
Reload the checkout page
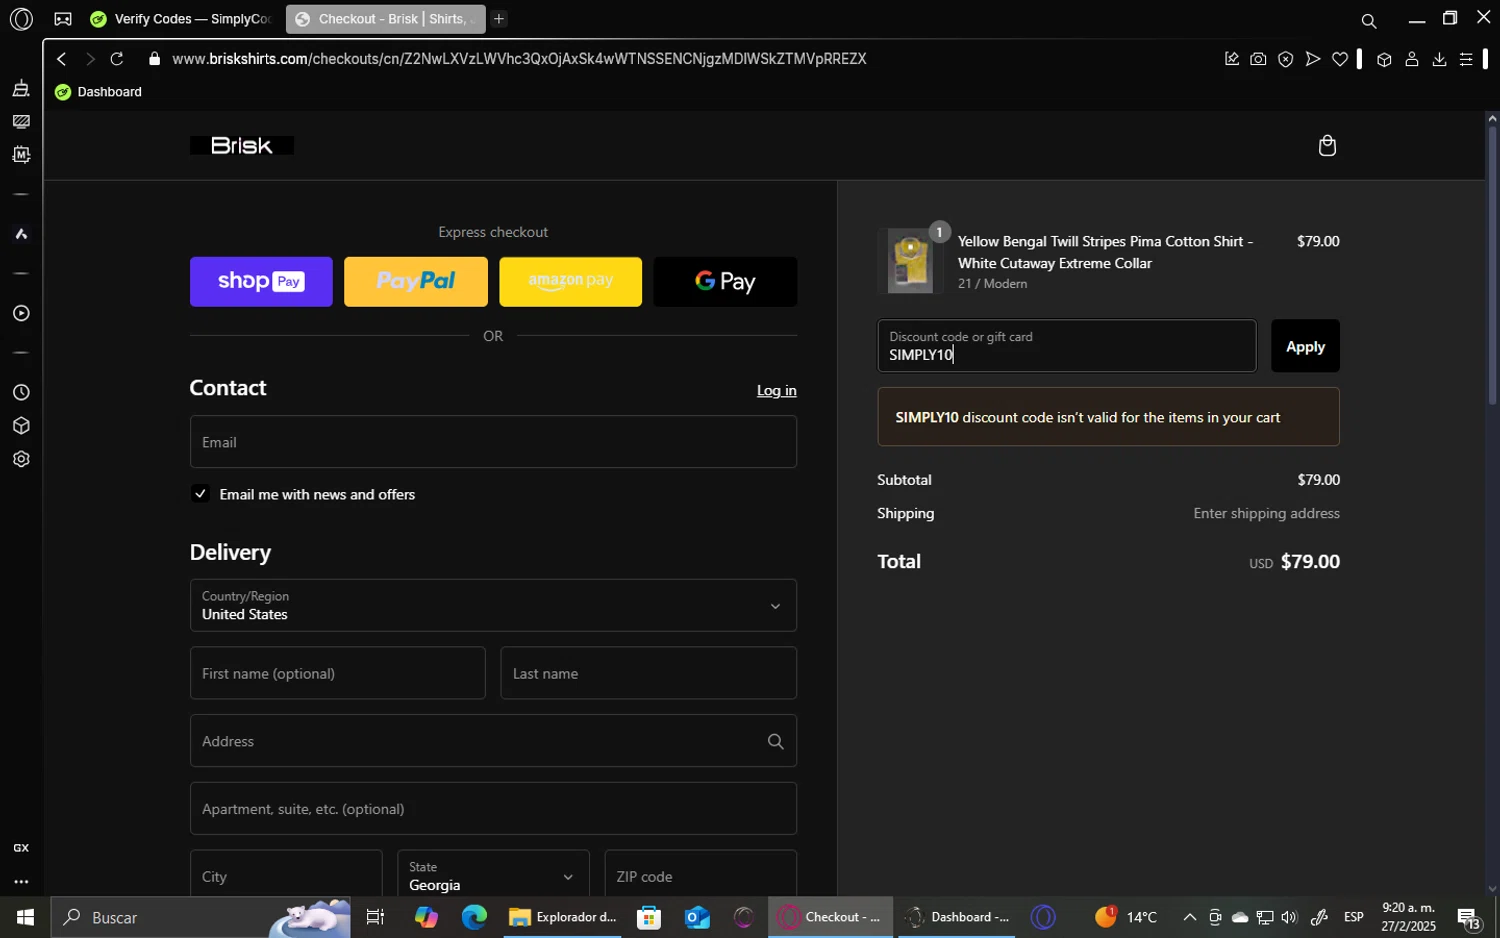117,59
